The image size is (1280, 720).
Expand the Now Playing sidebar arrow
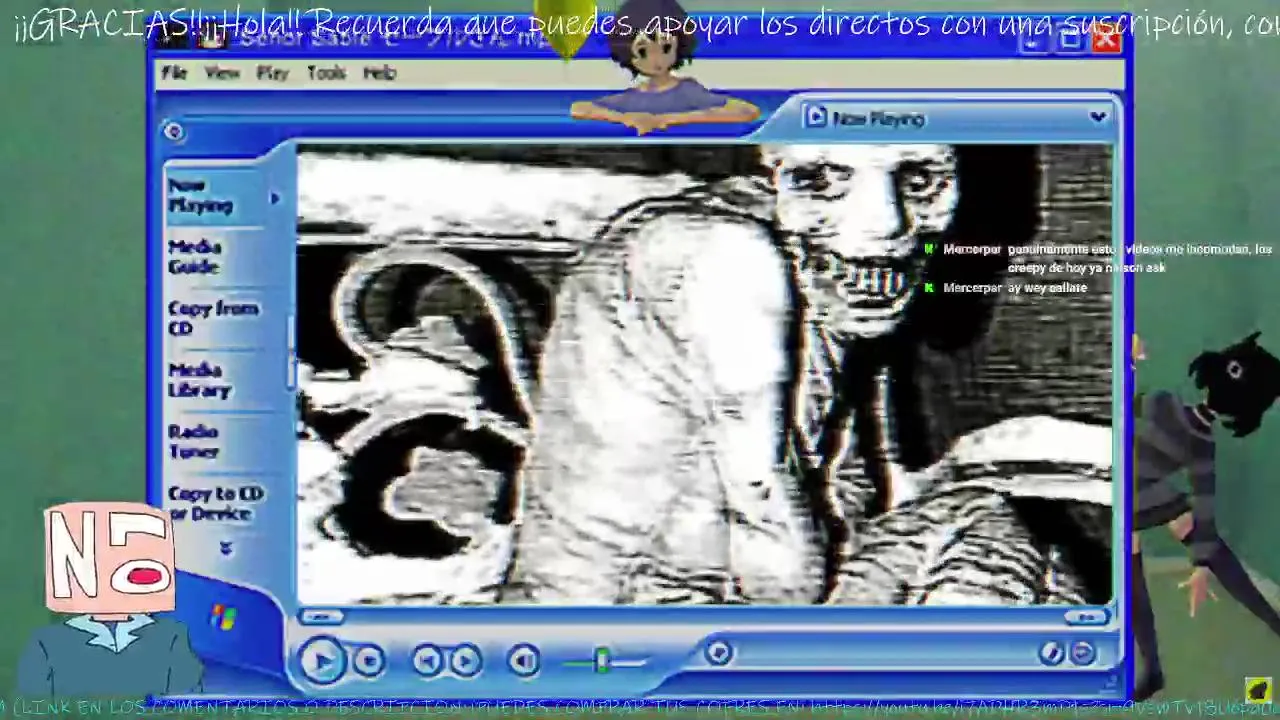click(275, 198)
